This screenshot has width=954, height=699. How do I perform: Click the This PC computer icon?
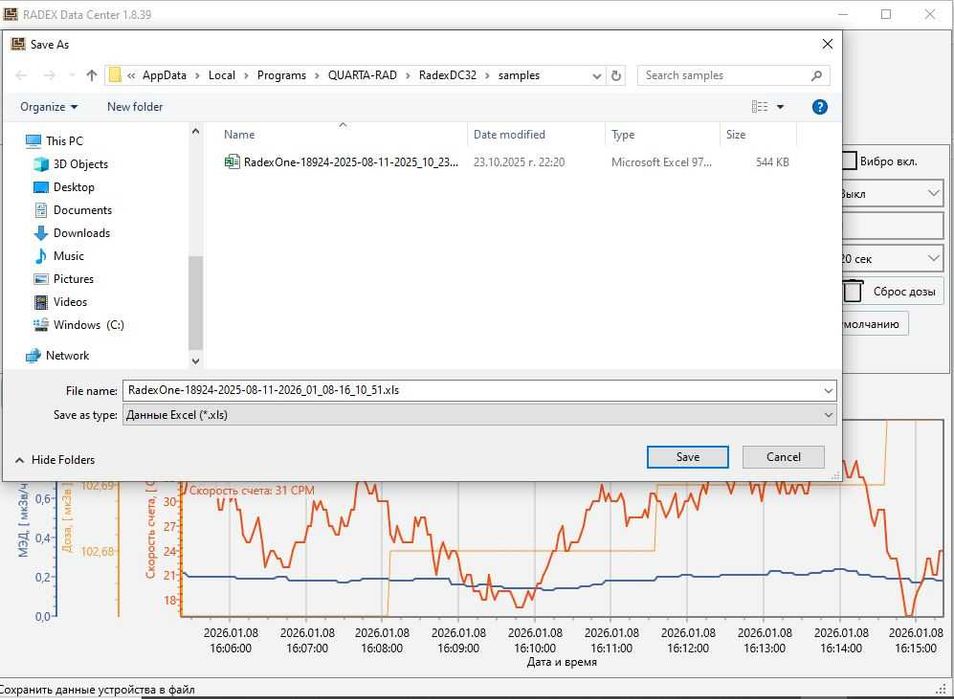(33, 141)
